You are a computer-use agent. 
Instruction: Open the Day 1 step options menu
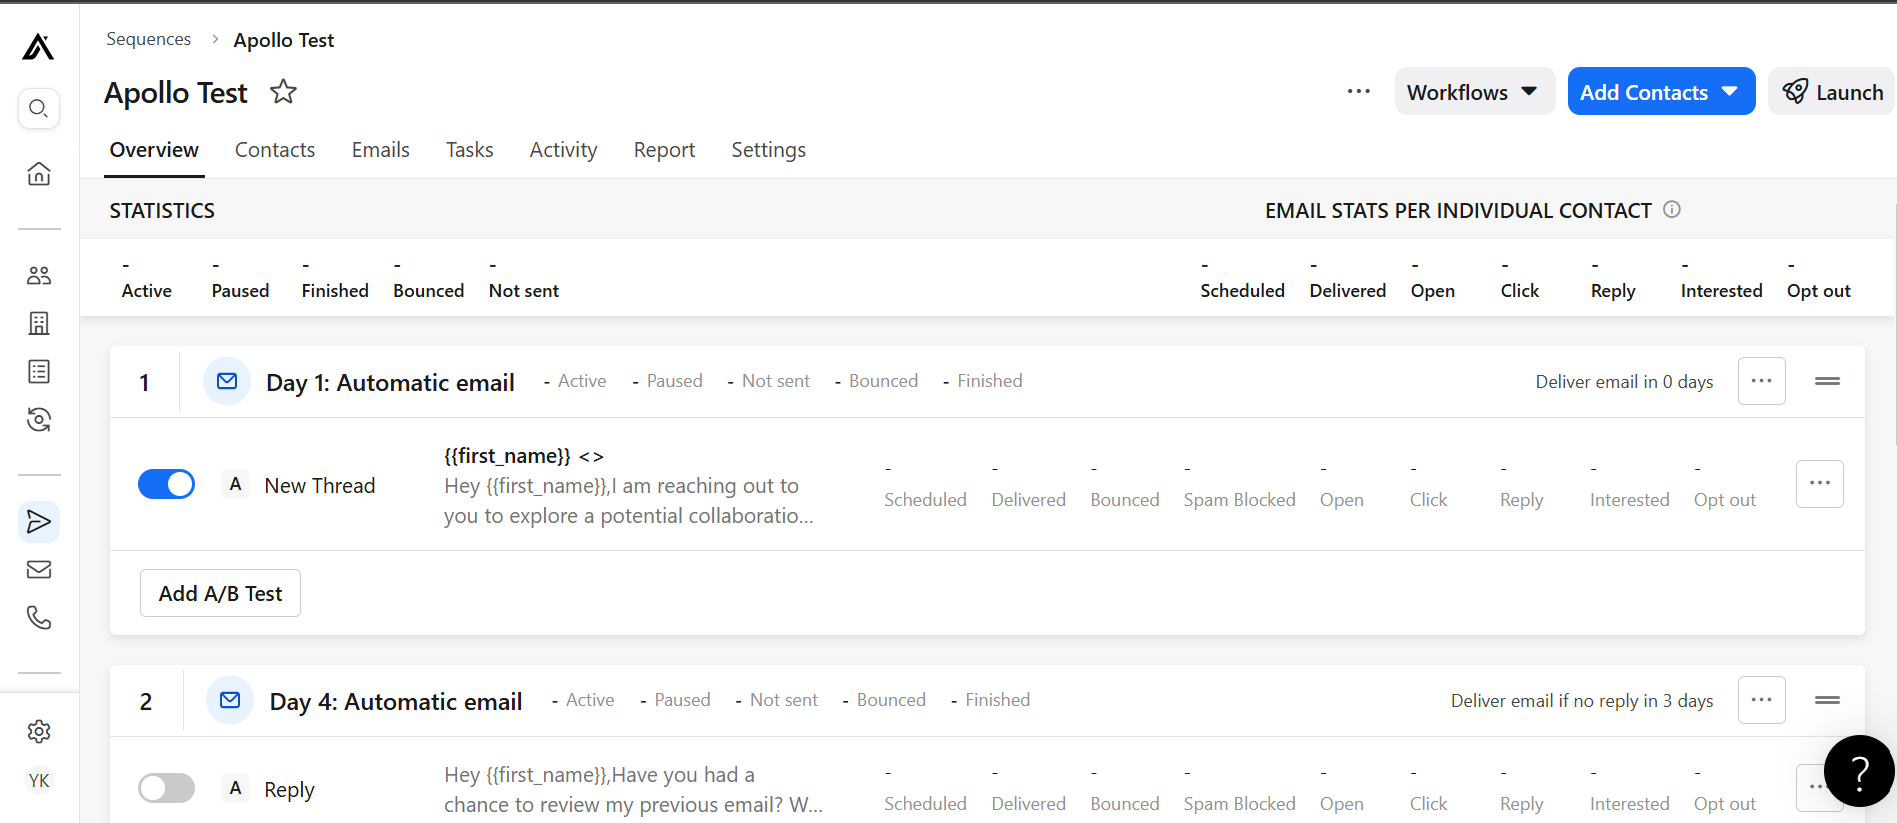click(1761, 381)
